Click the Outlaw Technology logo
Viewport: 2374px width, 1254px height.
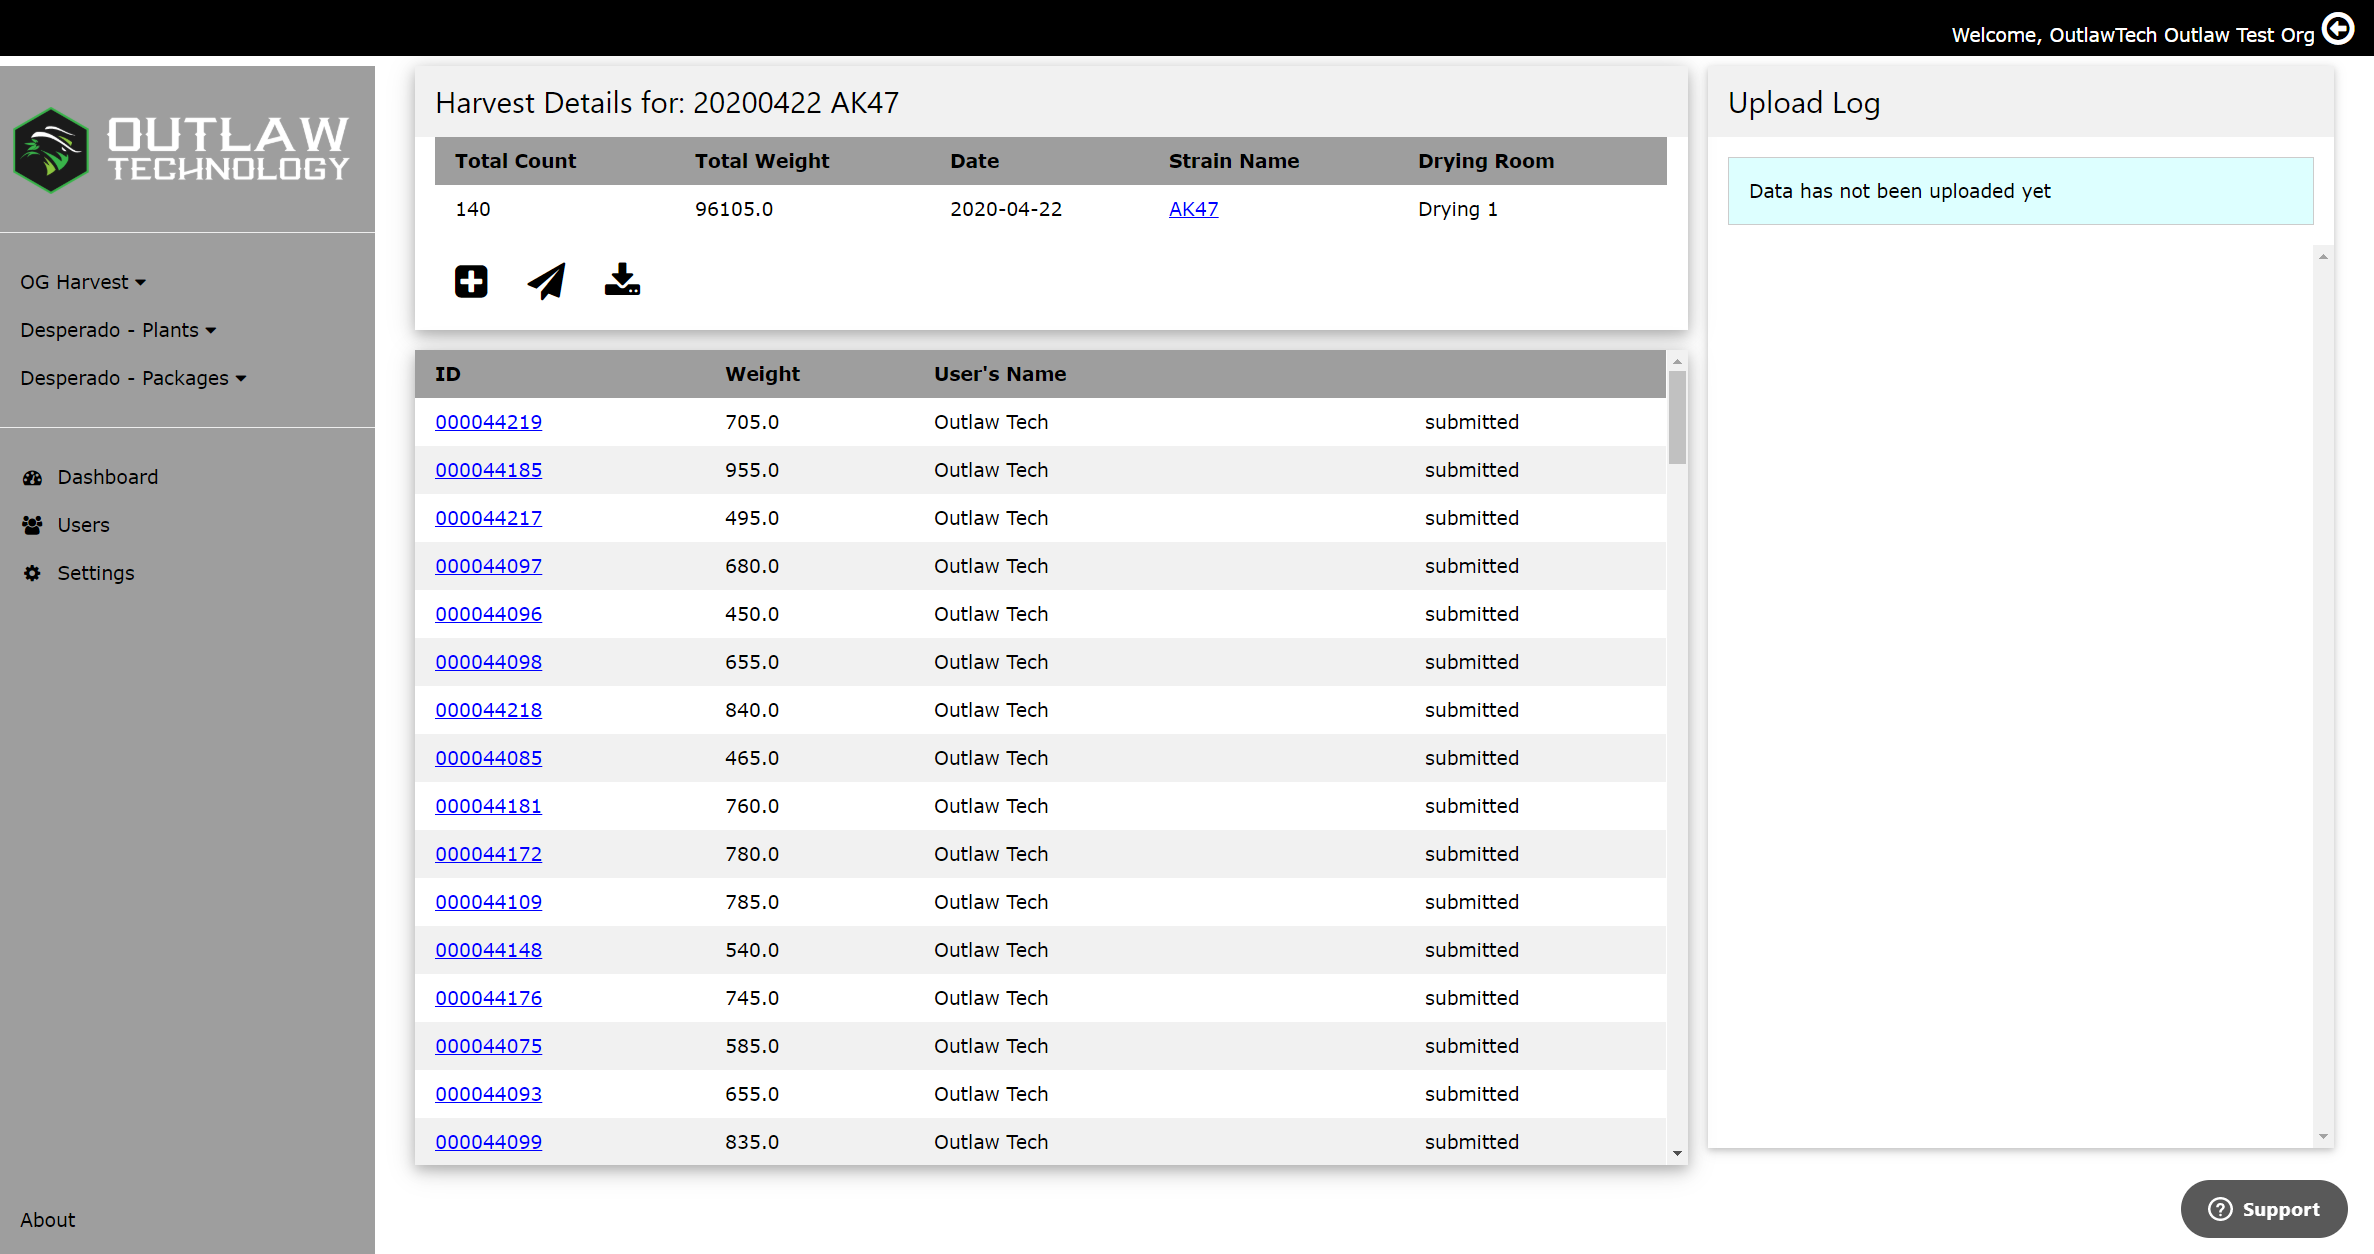(x=182, y=150)
